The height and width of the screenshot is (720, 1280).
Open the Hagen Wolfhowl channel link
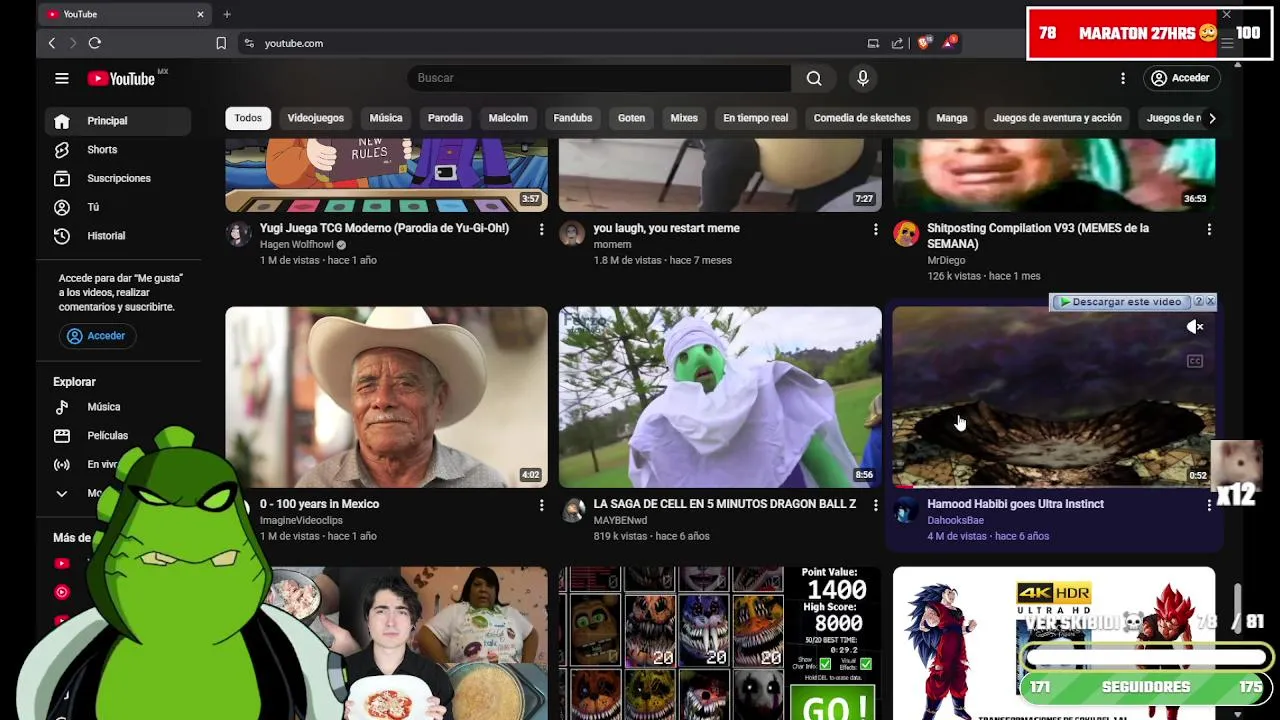(x=296, y=245)
